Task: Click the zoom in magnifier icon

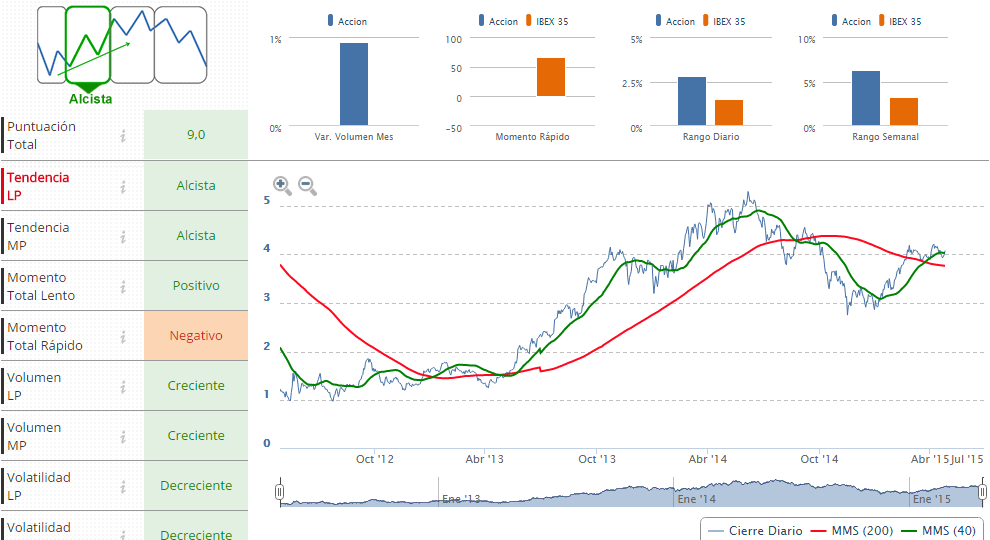Action: [282, 186]
